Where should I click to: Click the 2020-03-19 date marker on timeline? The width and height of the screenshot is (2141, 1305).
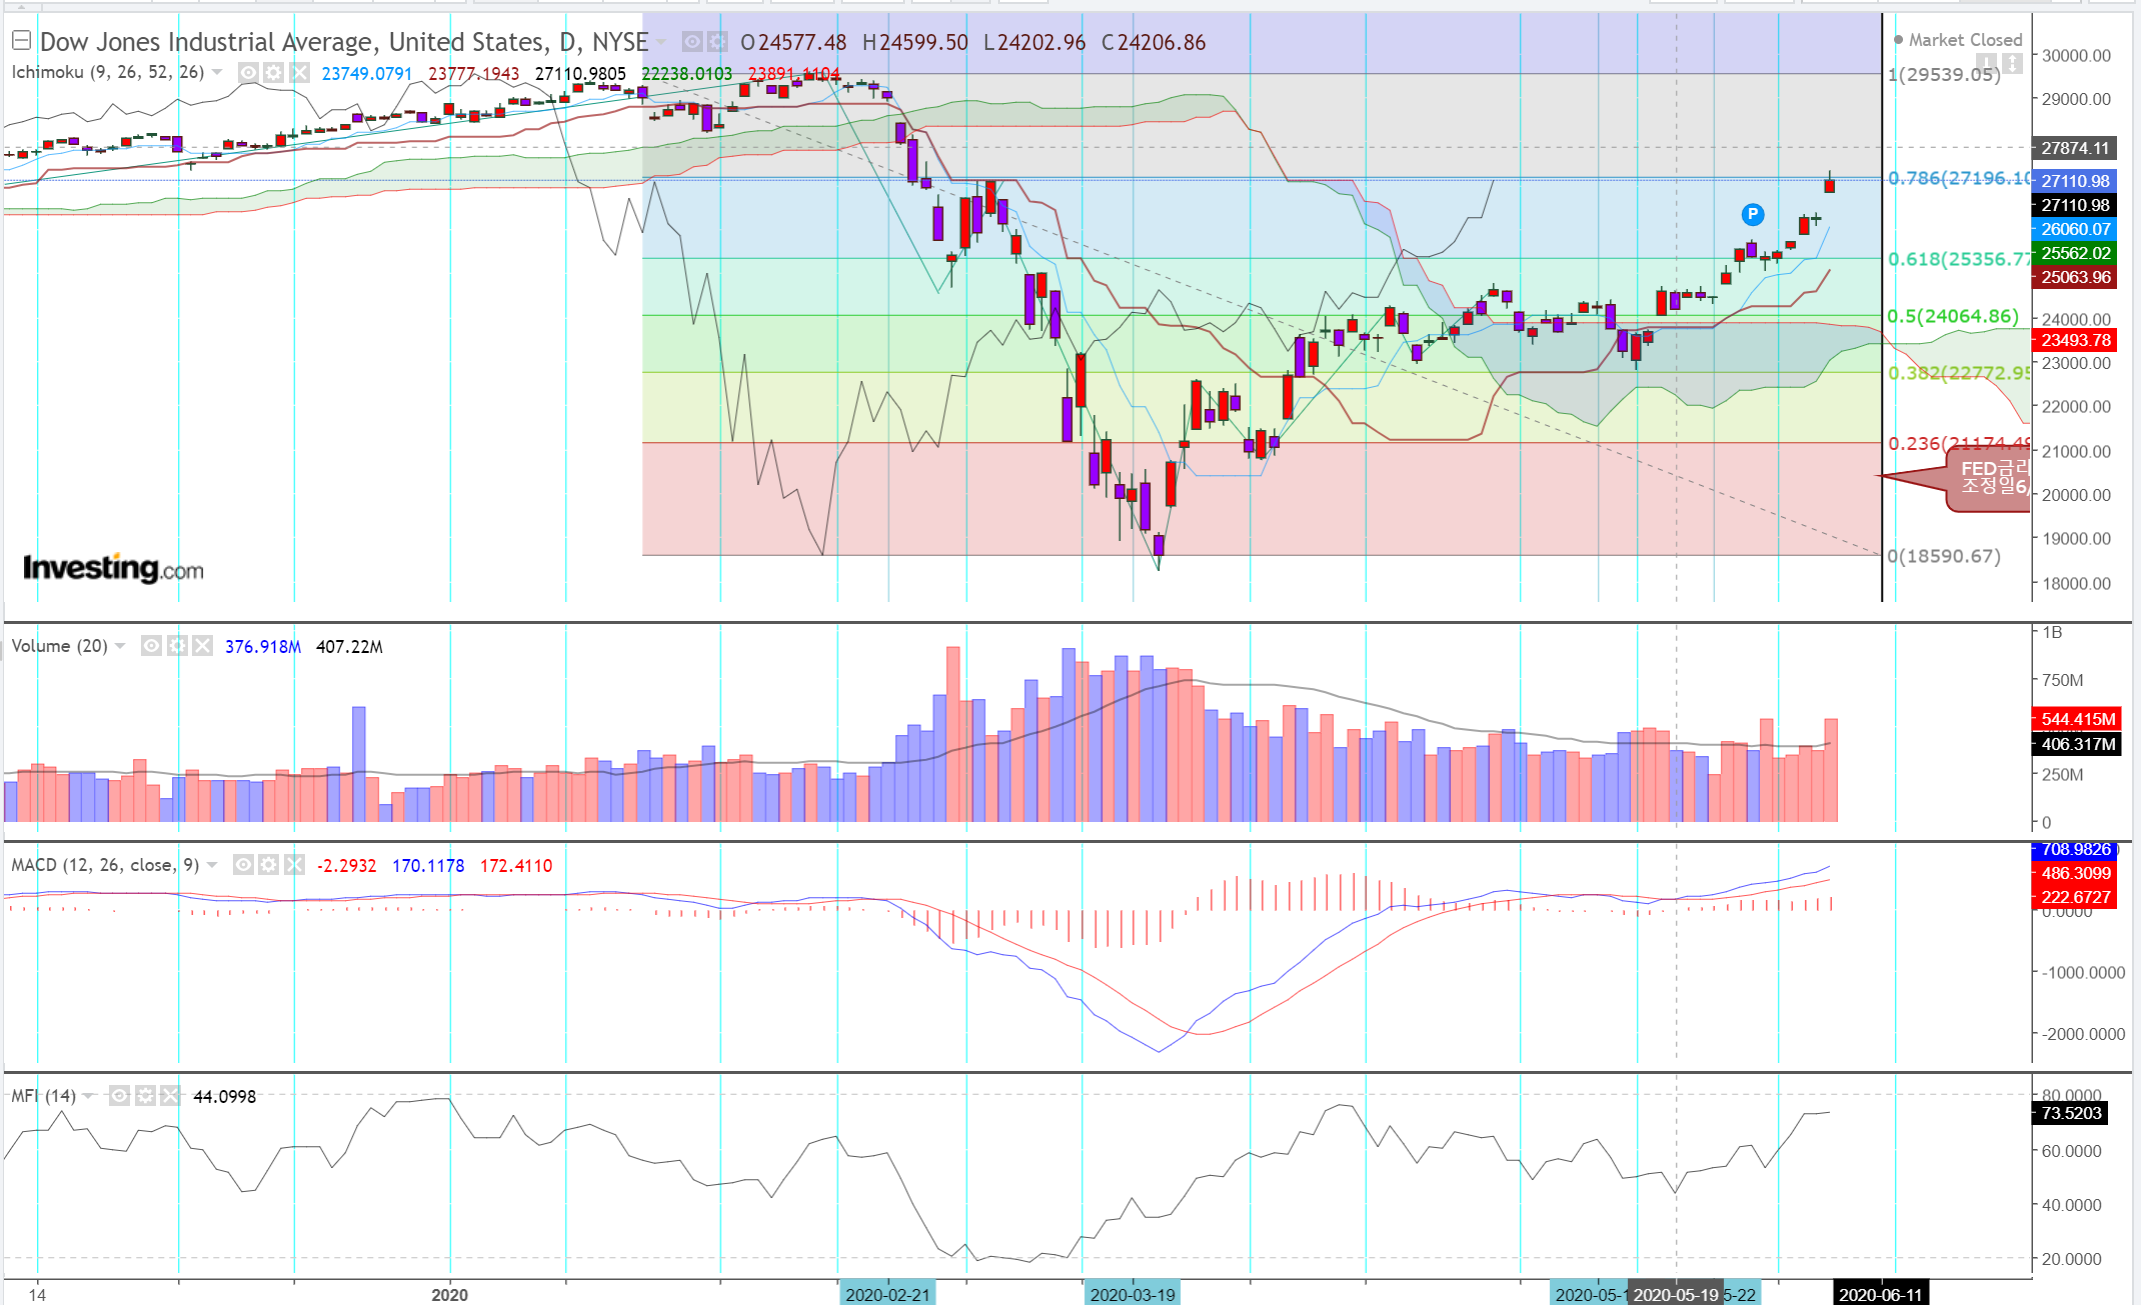(x=1132, y=1294)
